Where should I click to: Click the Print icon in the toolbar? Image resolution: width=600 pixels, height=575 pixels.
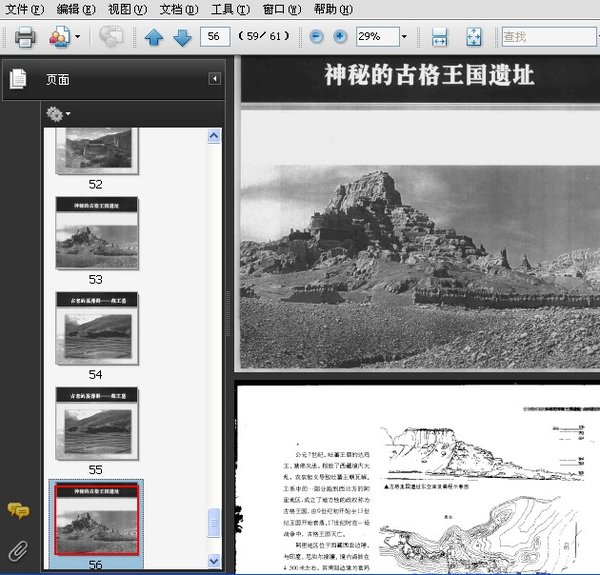(25, 38)
